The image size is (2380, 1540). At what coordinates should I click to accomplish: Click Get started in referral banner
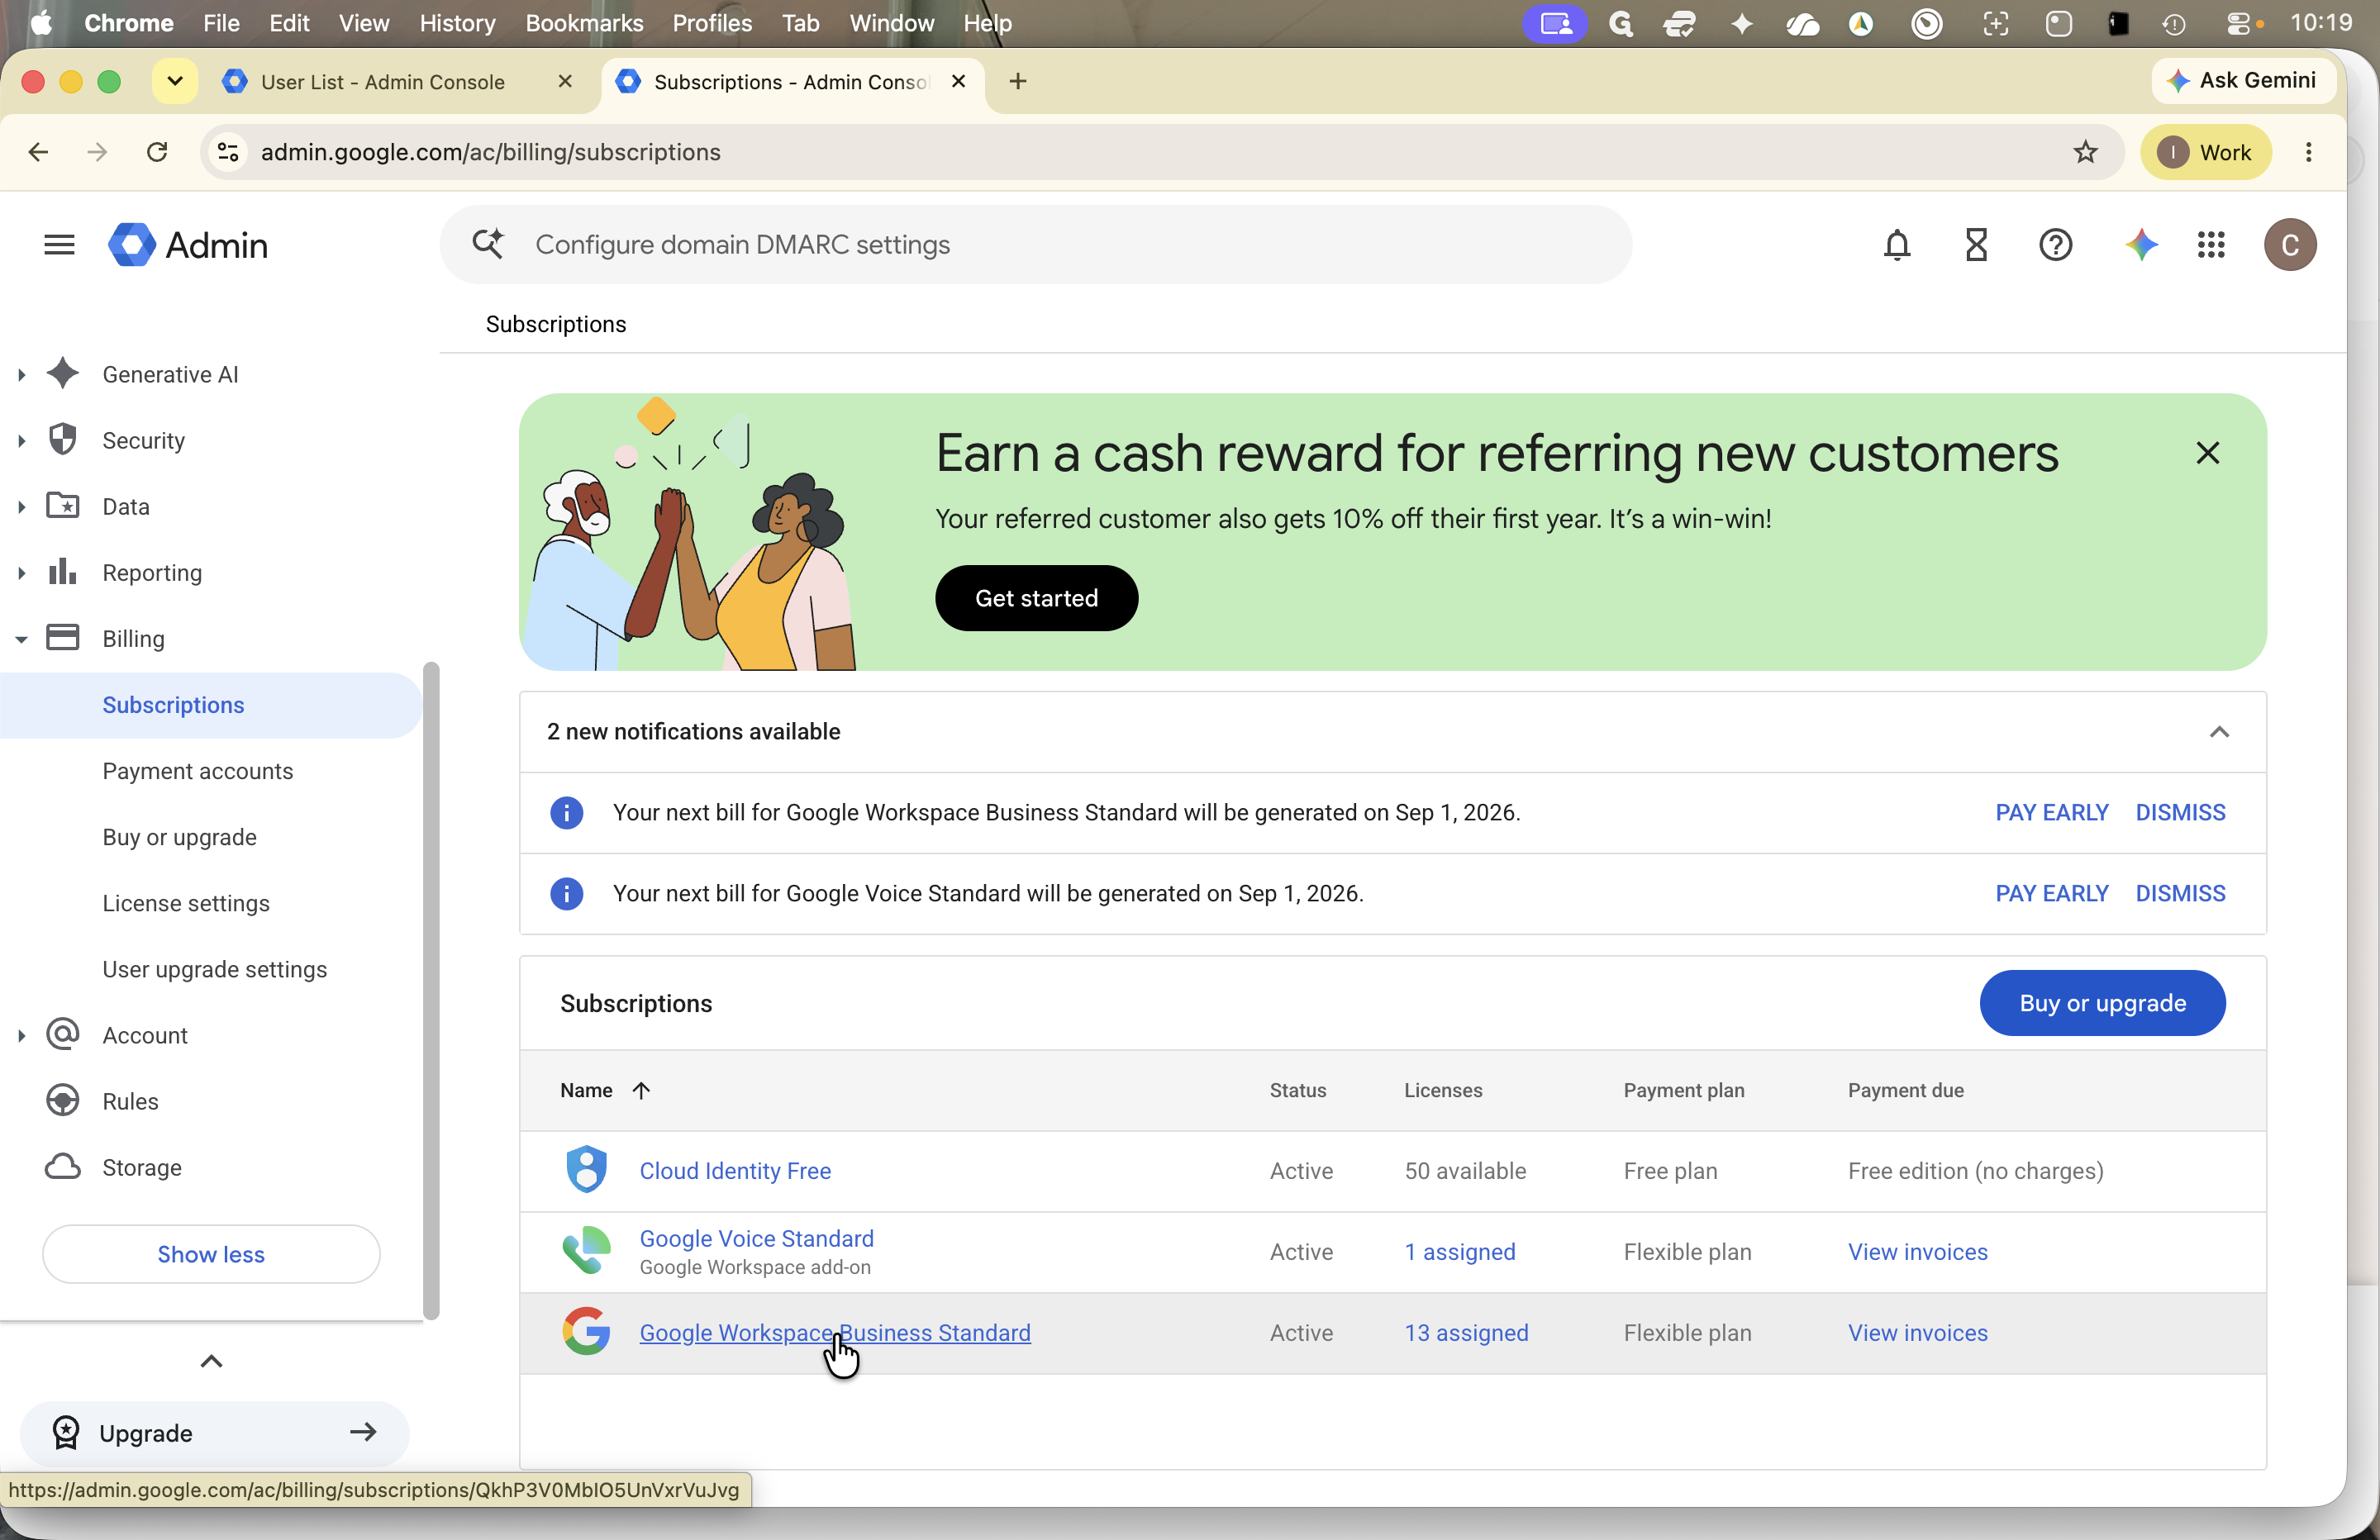click(1036, 598)
